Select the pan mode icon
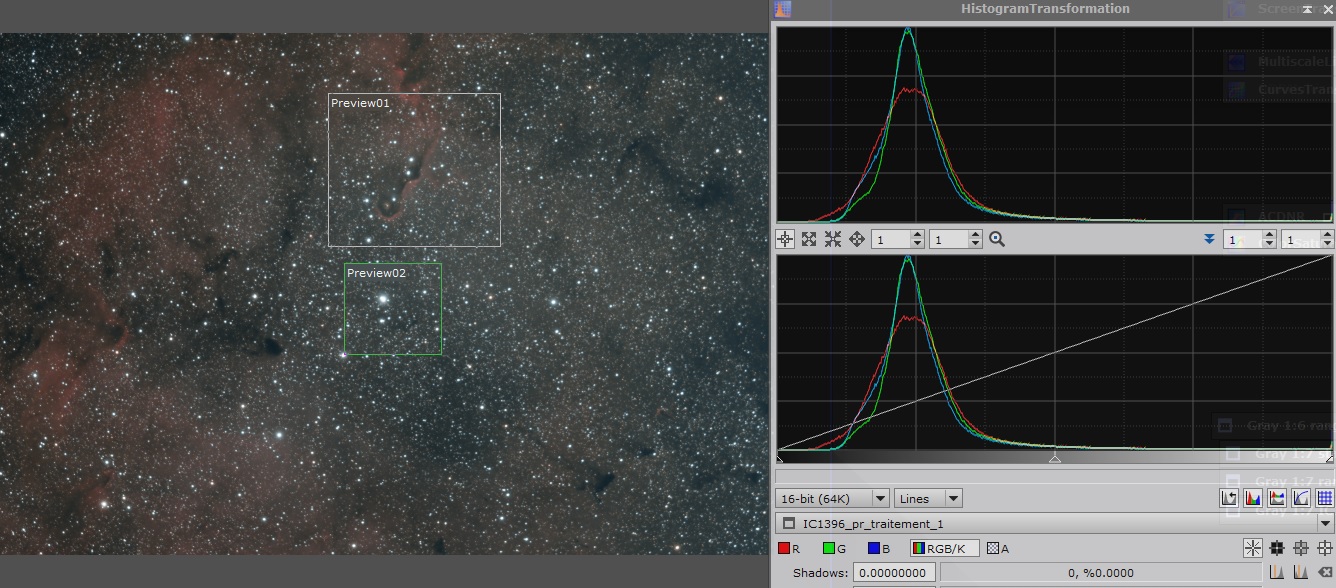Image resolution: width=1336 pixels, height=588 pixels. (x=857, y=239)
